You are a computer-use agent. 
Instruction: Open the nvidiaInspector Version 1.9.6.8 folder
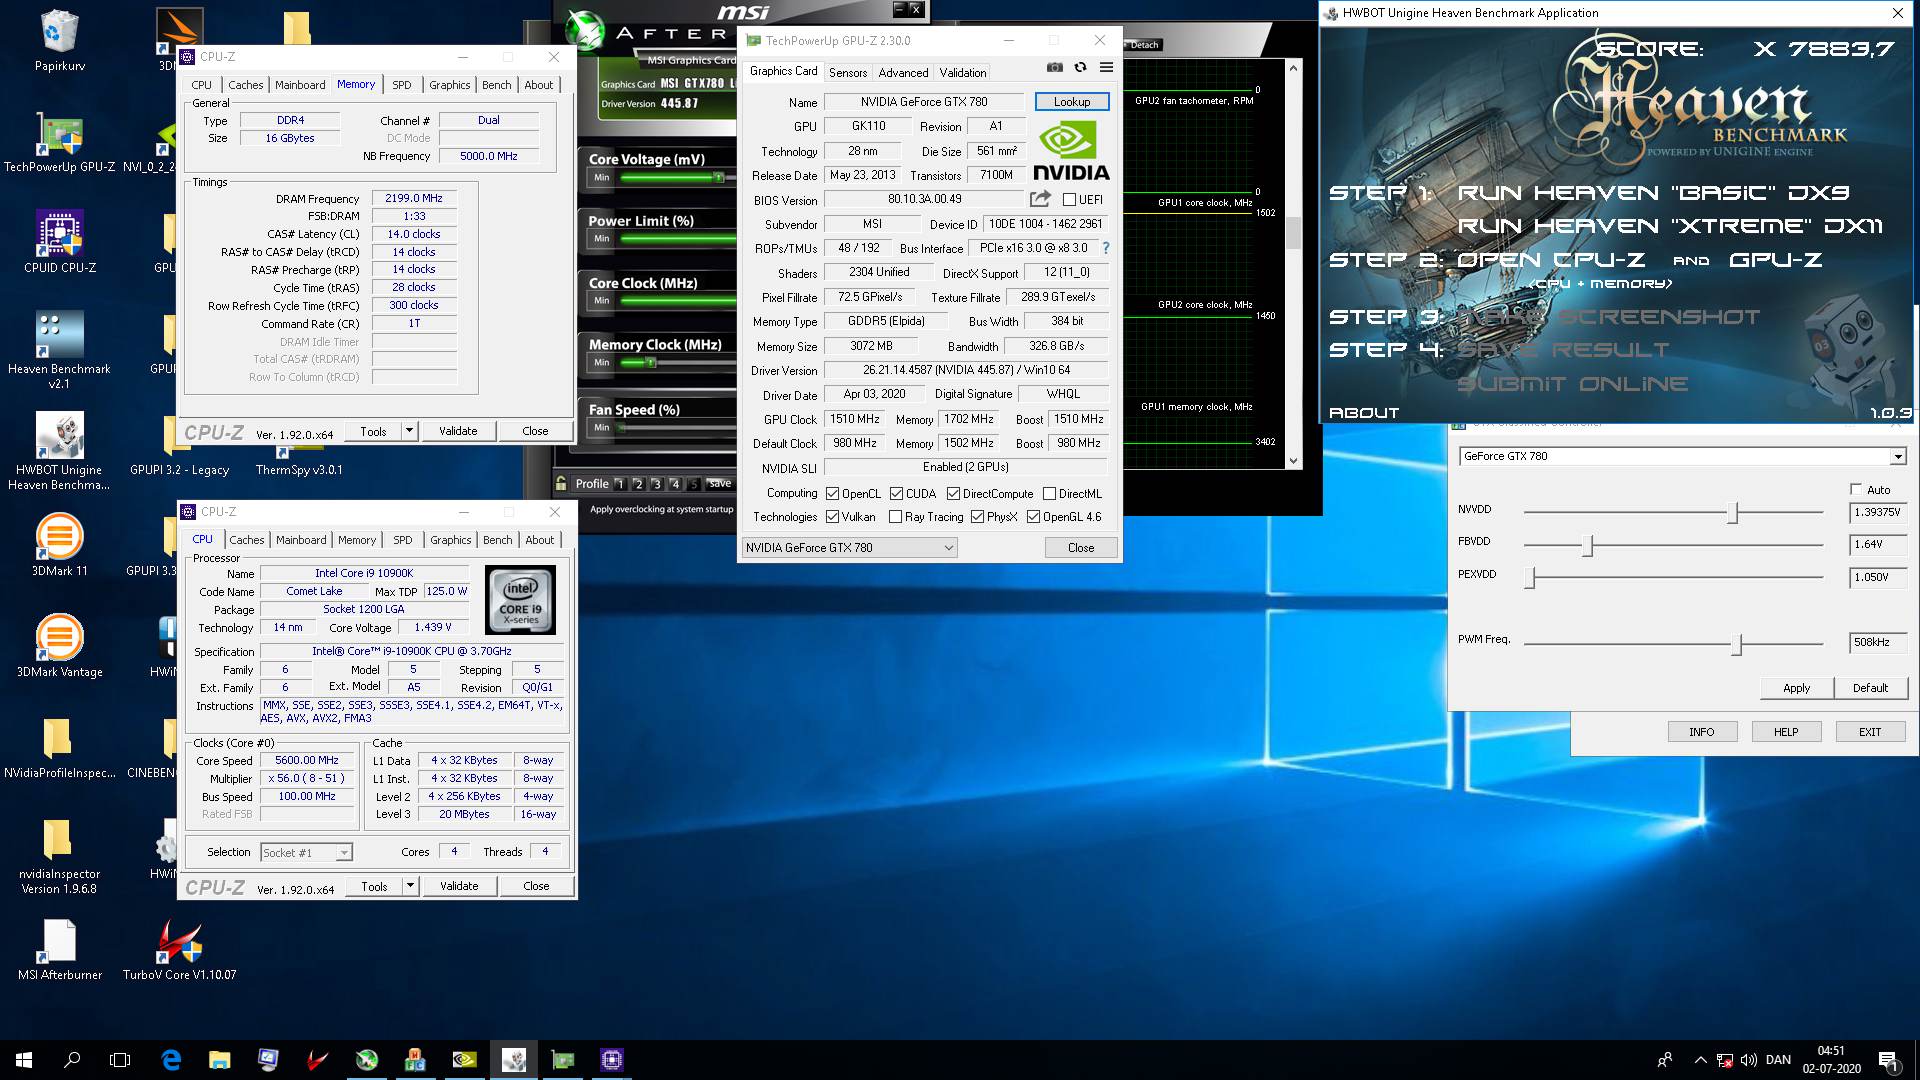point(59,856)
